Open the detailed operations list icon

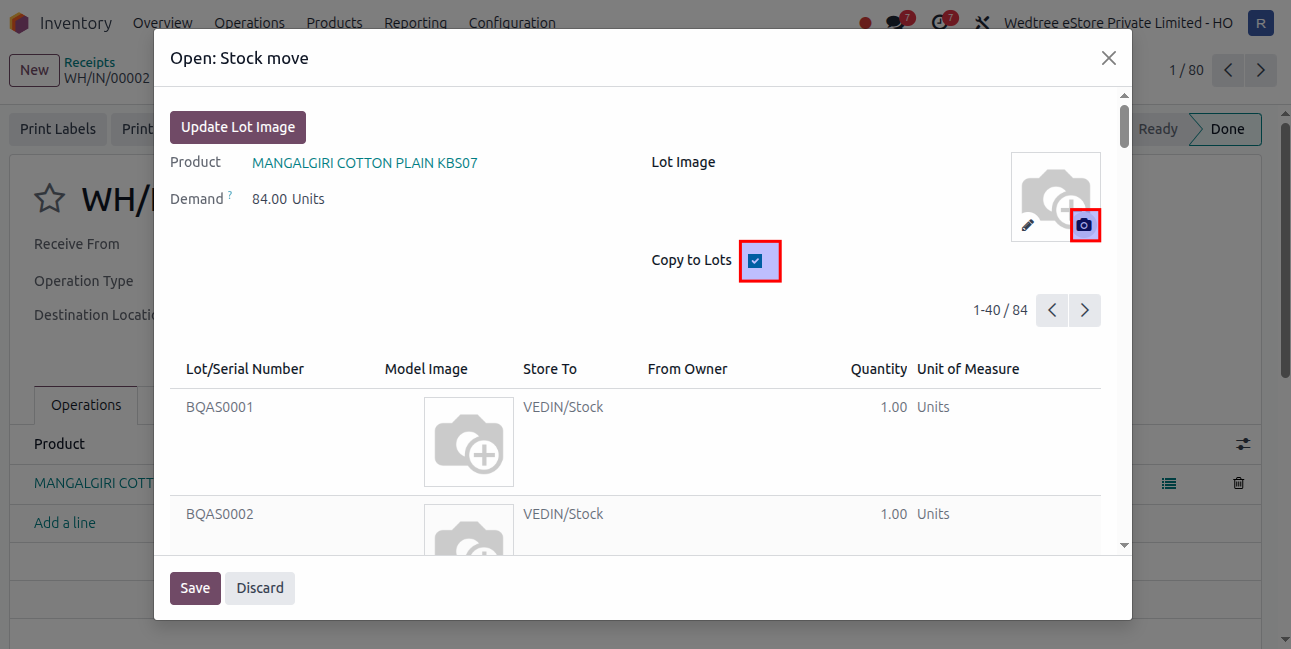(x=1169, y=483)
